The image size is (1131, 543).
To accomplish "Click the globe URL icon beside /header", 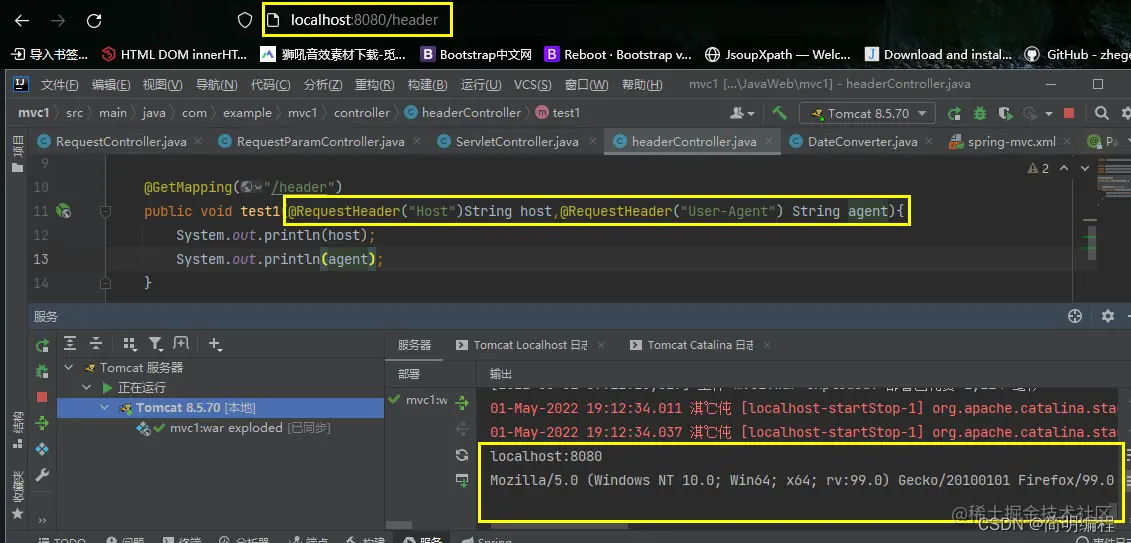I will (x=251, y=187).
